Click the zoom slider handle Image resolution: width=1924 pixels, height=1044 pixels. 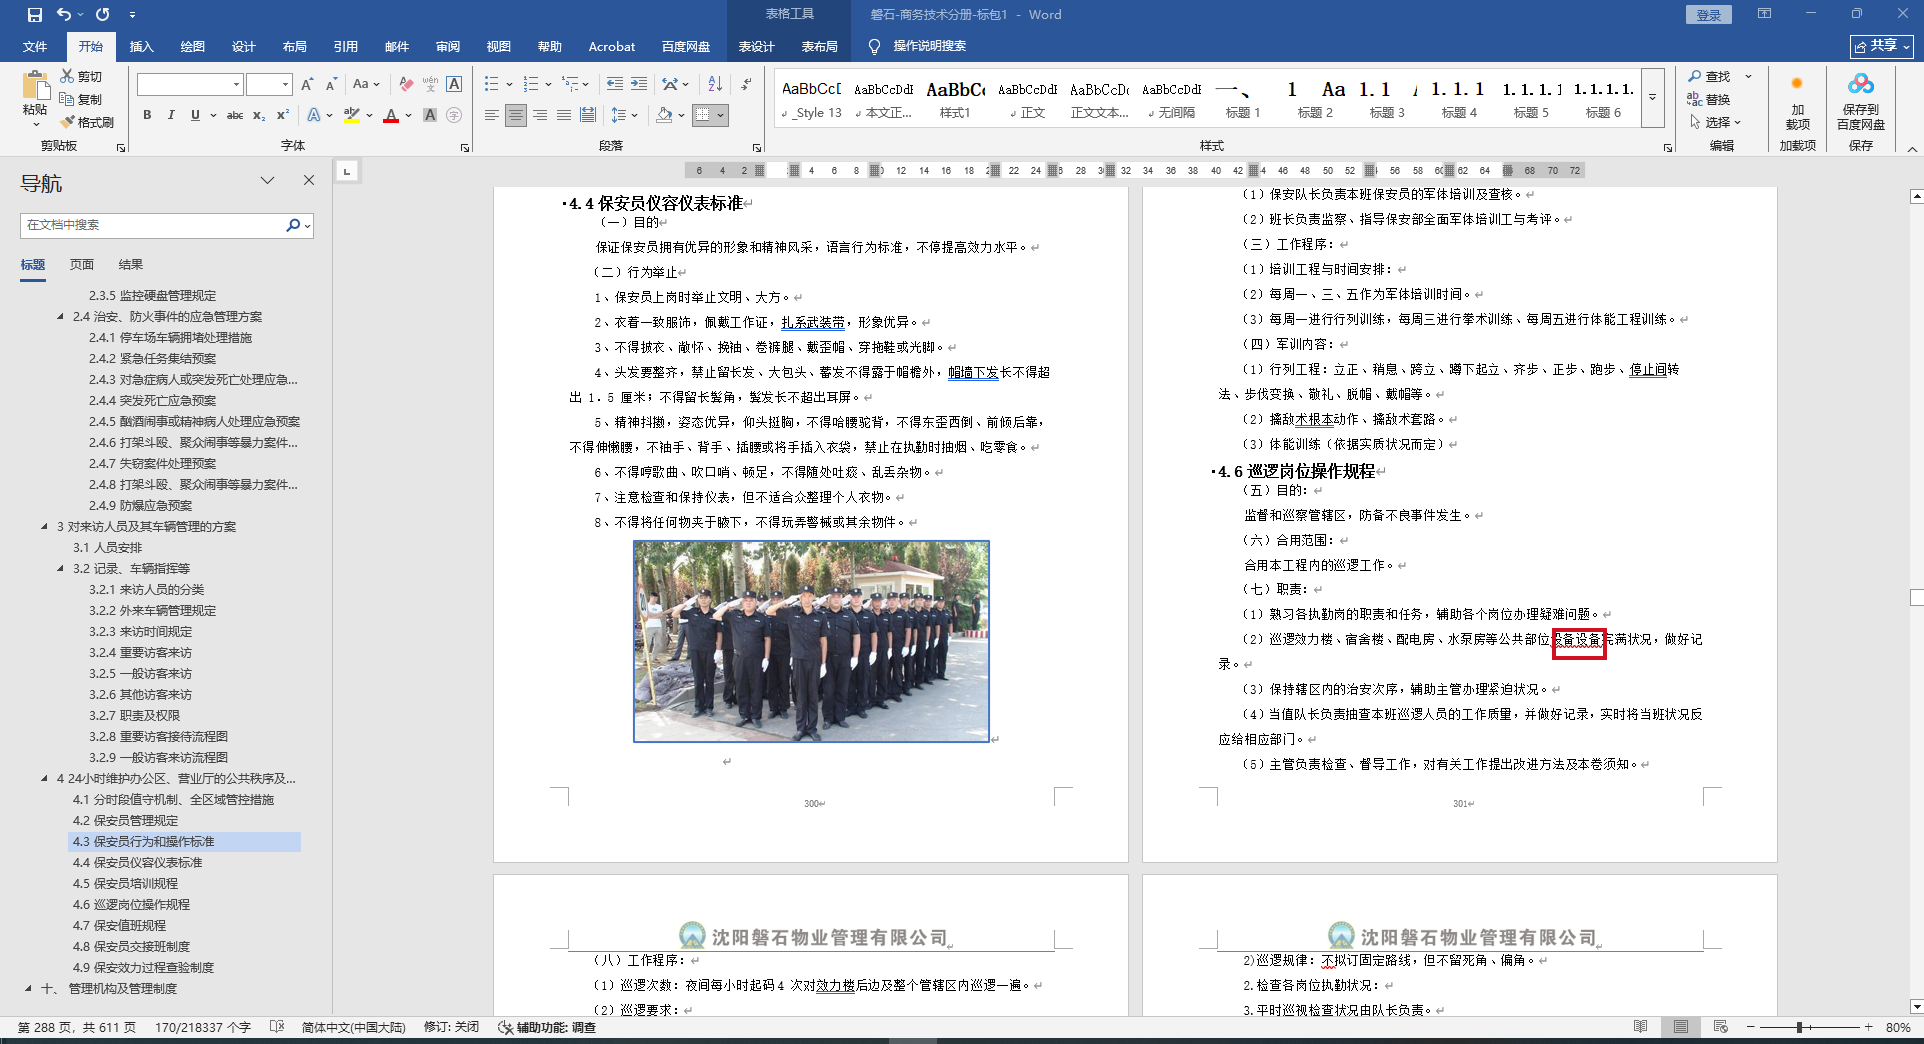1799,1027
